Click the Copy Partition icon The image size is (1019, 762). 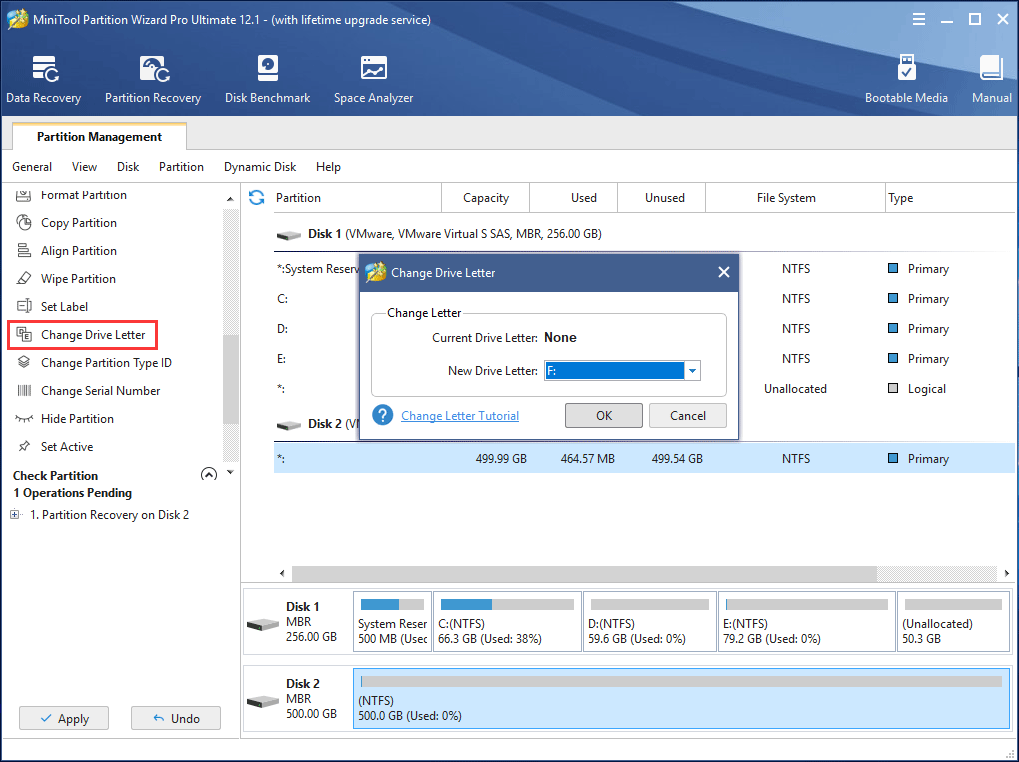point(24,223)
